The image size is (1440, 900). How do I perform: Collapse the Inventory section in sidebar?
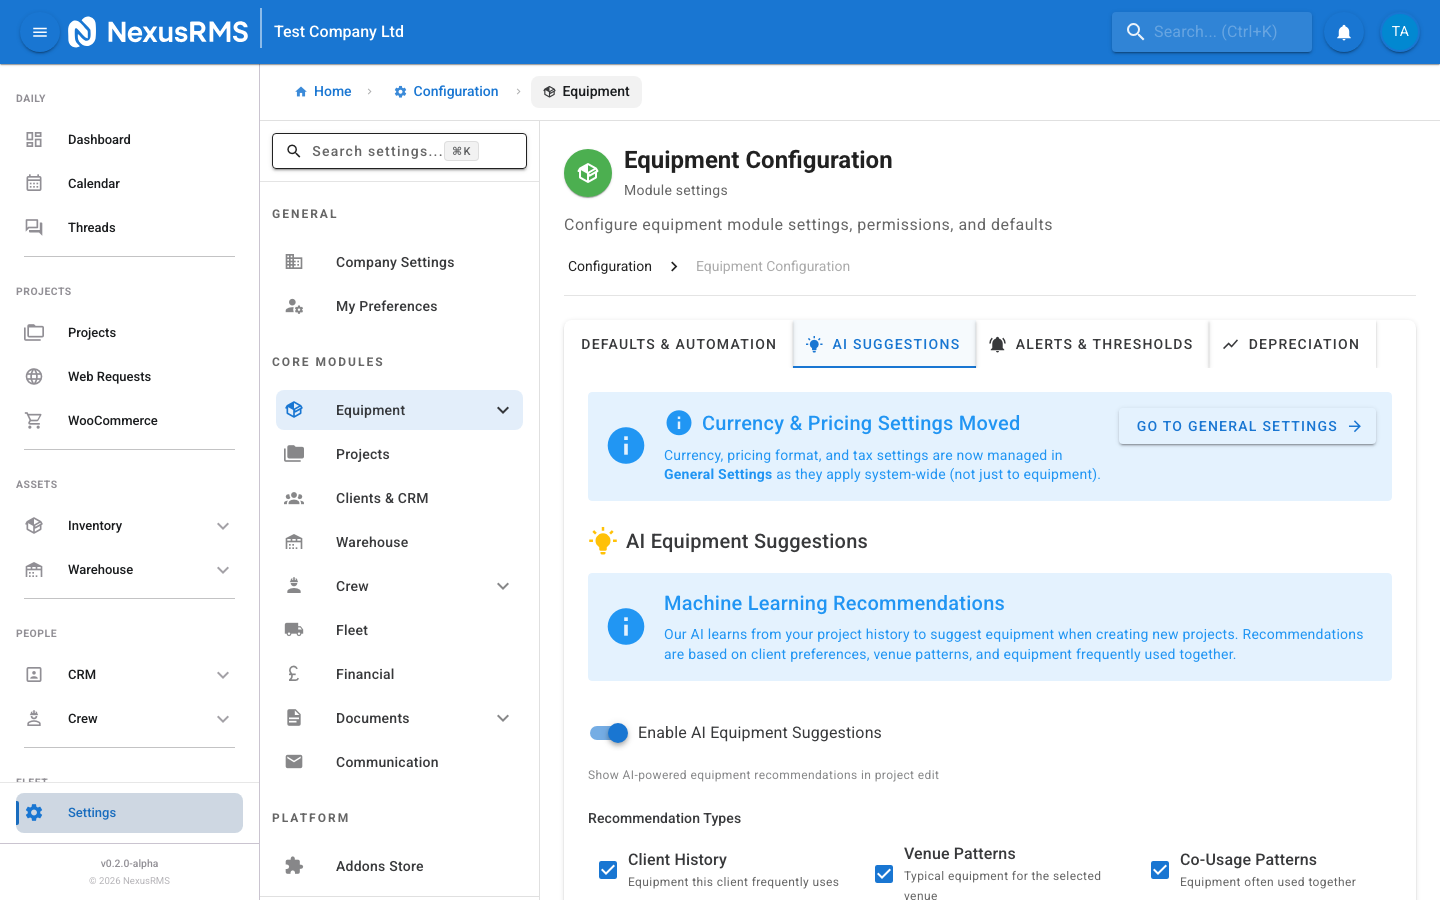[x=223, y=525]
